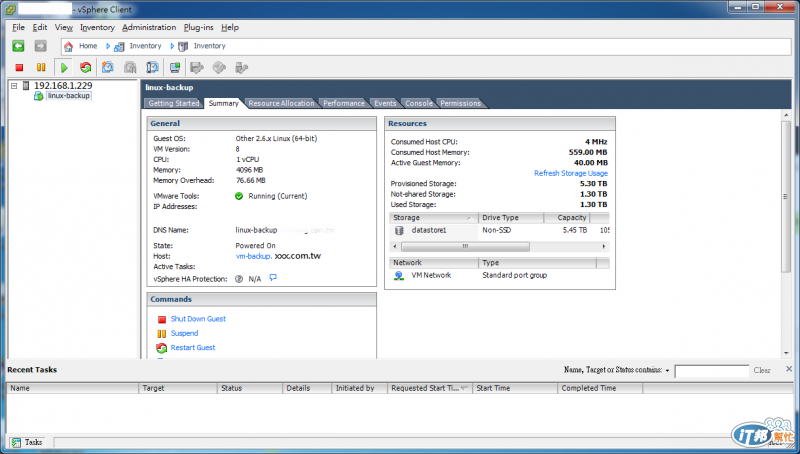This screenshot has height=454, width=800.
Task: Click the orange Suspend toolbar icon
Action: (x=41, y=67)
